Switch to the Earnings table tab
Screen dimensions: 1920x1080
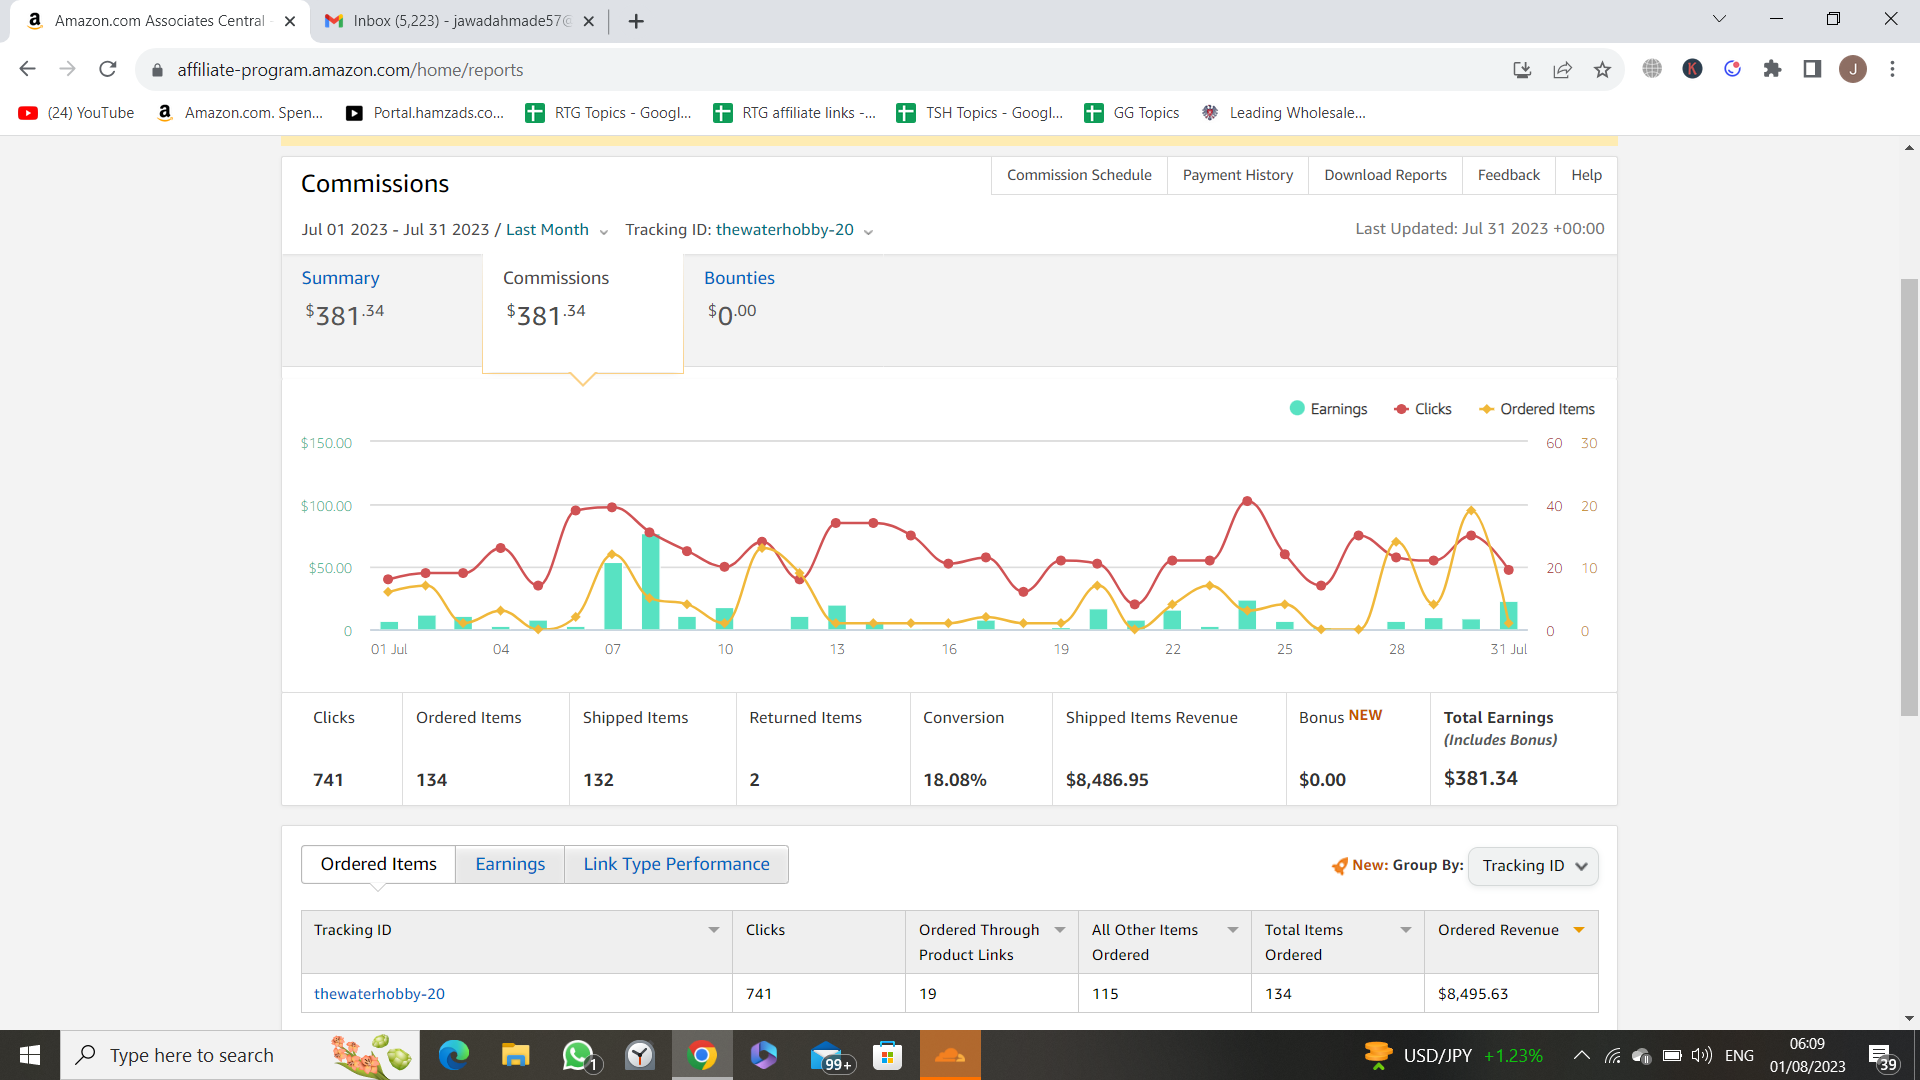(510, 864)
